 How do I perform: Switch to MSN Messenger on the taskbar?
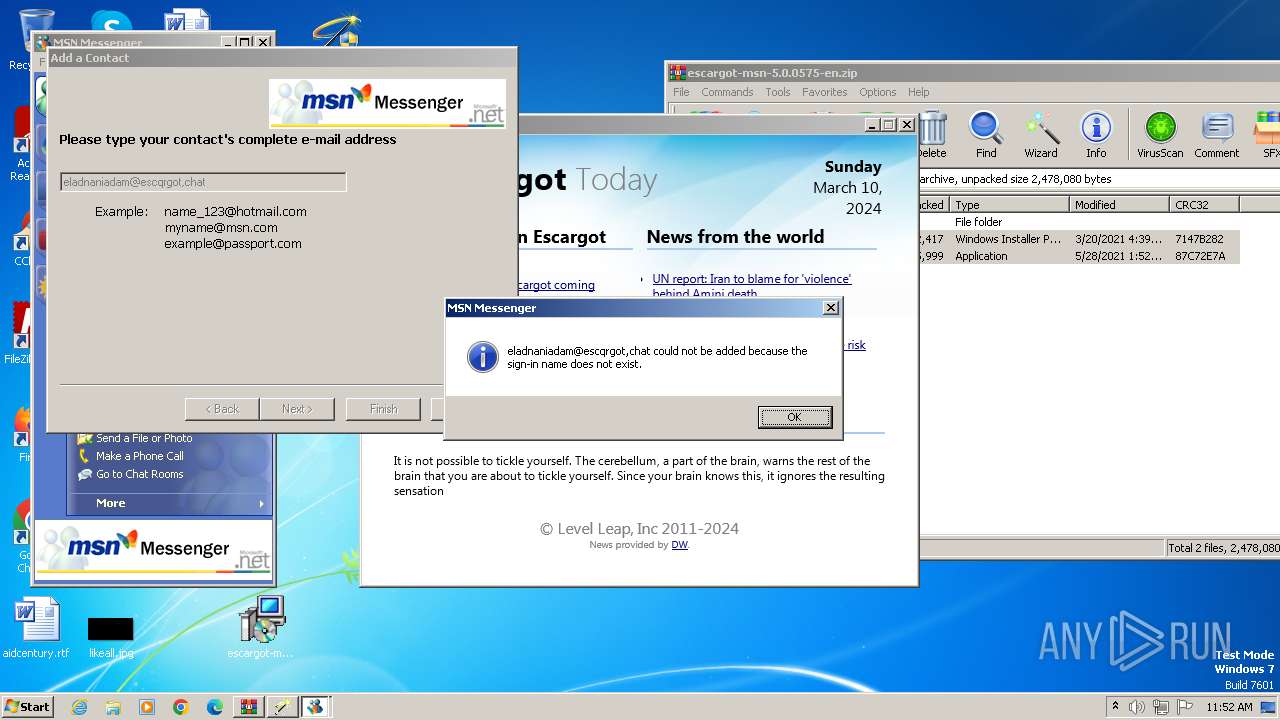[x=316, y=707]
